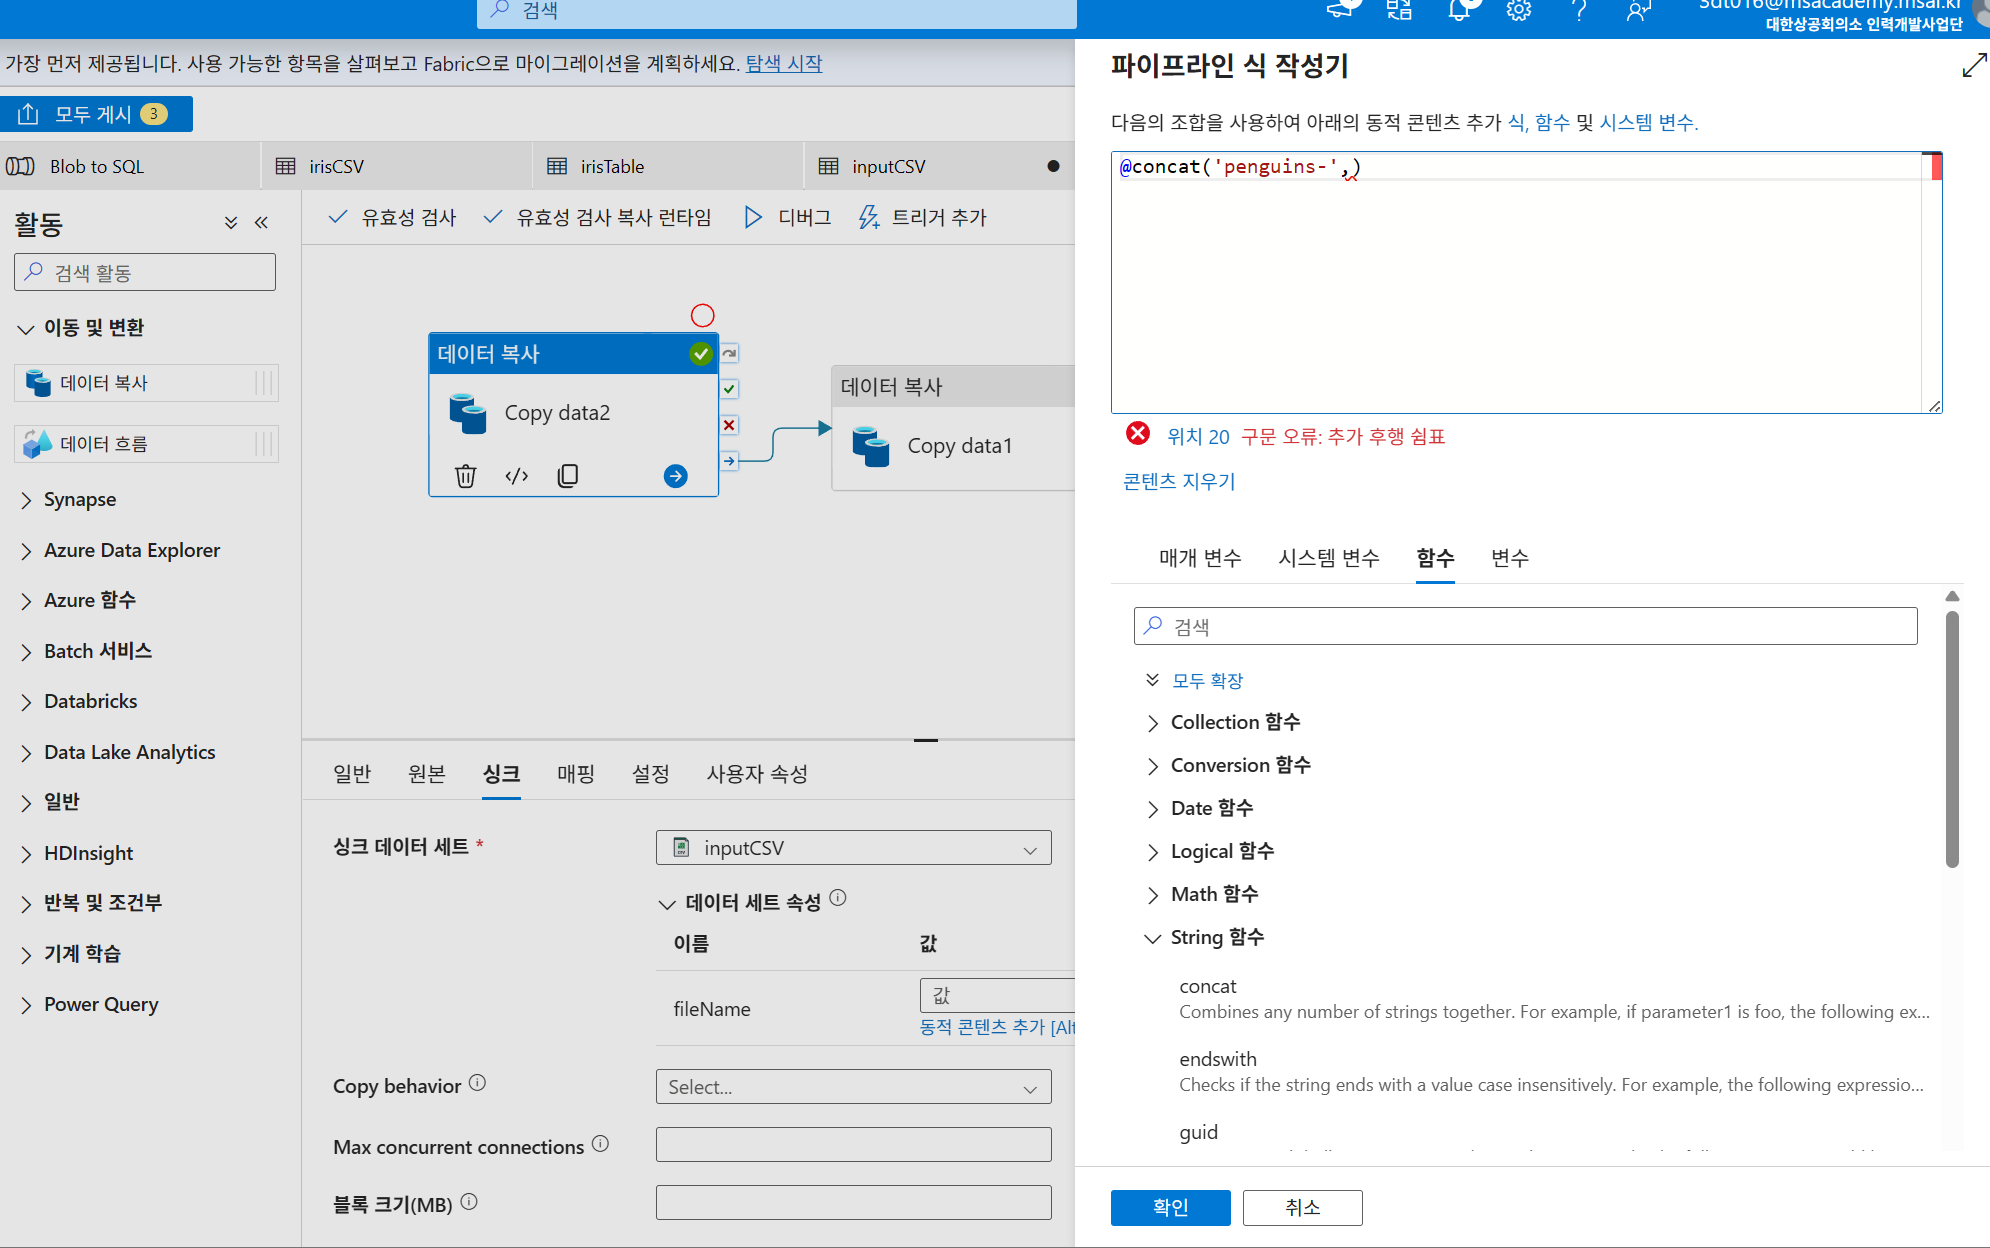The image size is (1990, 1248).
Task: Click the Debug play icon
Action: (753, 217)
